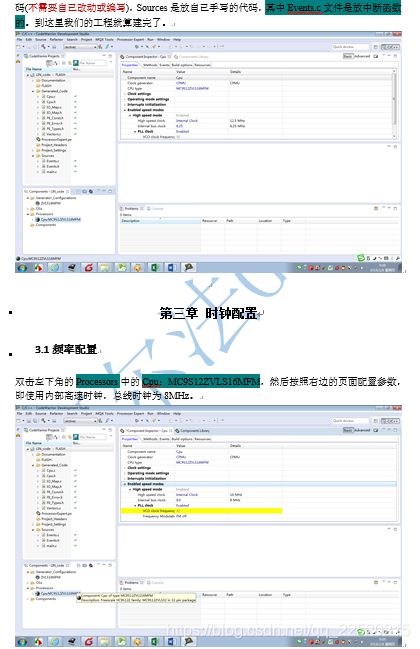The height and width of the screenshot is (649, 420).
Task: Click C/C++ perspective button in upper screenshot
Action: [390, 47]
